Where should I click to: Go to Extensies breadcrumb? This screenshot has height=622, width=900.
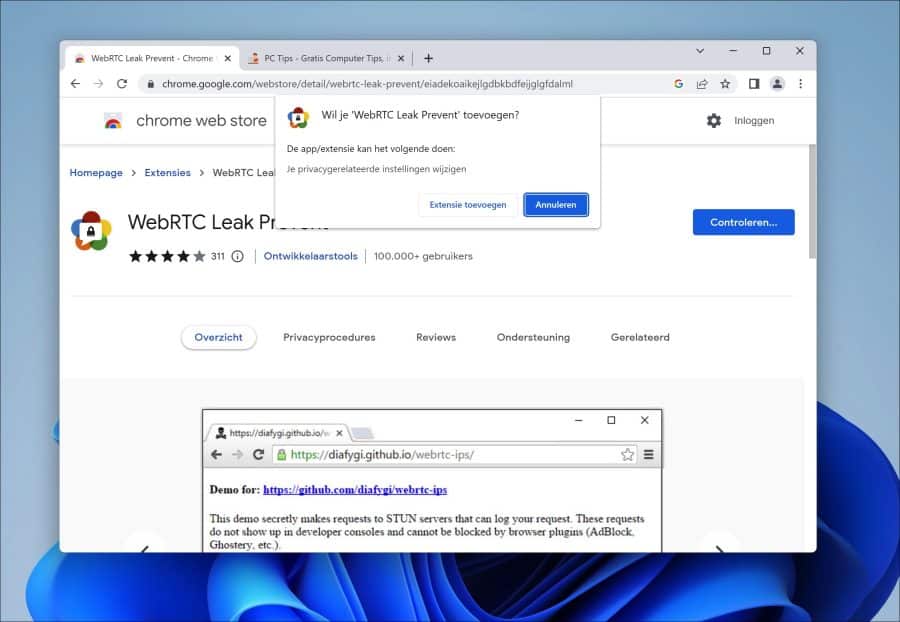pos(167,173)
